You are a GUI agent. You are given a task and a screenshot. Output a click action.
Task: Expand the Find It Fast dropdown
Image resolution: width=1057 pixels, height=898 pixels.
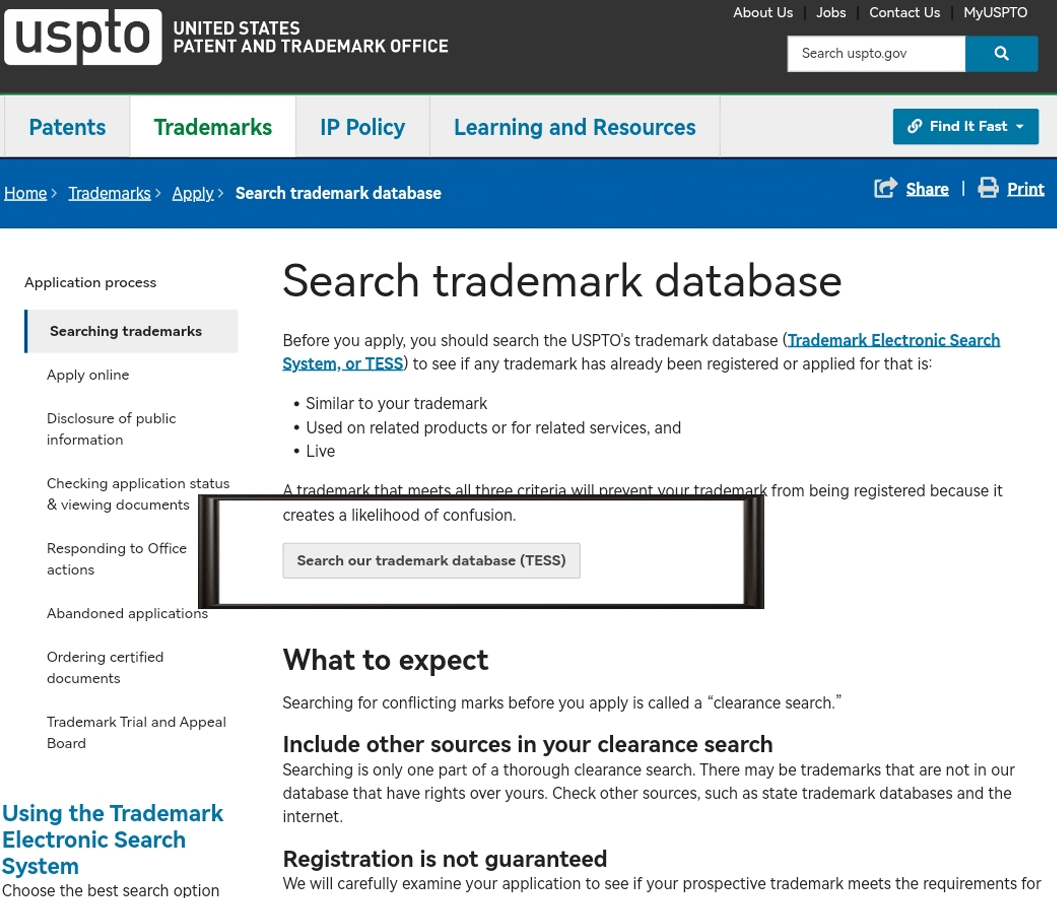tap(1020, 127)
